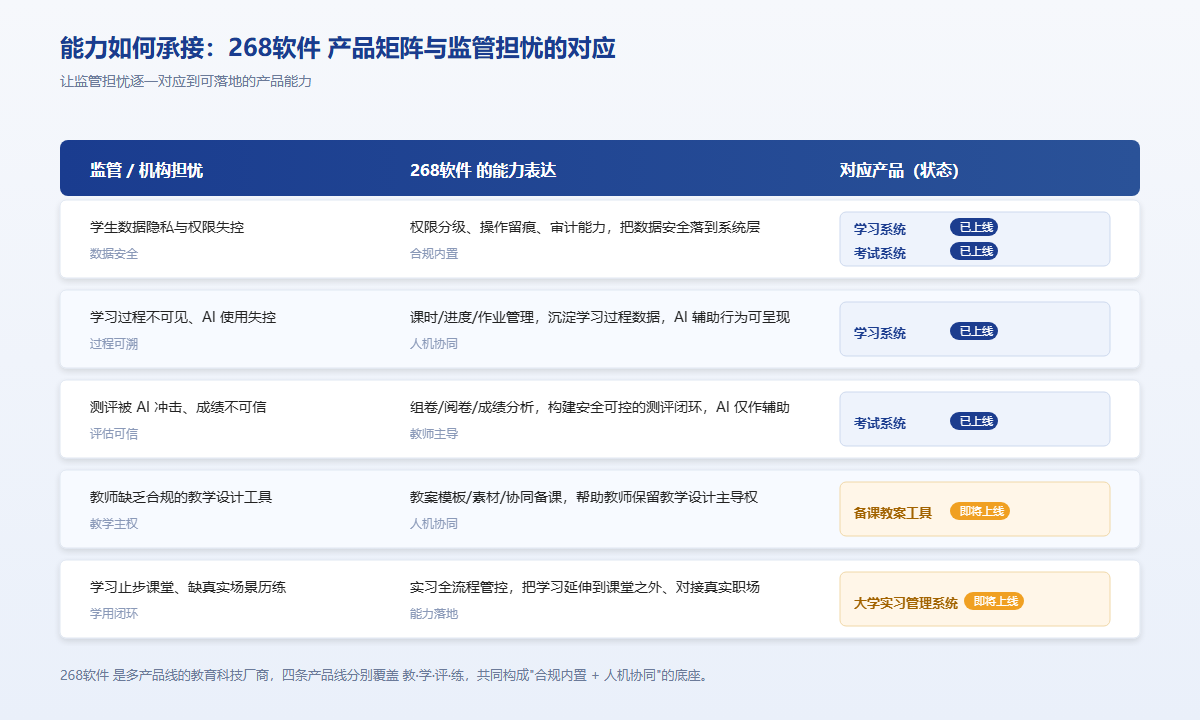Click 即将上线 badge beside 大学实习管理系统
The height and width of the screenshot is (720, 1200).
[x=994, y=601]
